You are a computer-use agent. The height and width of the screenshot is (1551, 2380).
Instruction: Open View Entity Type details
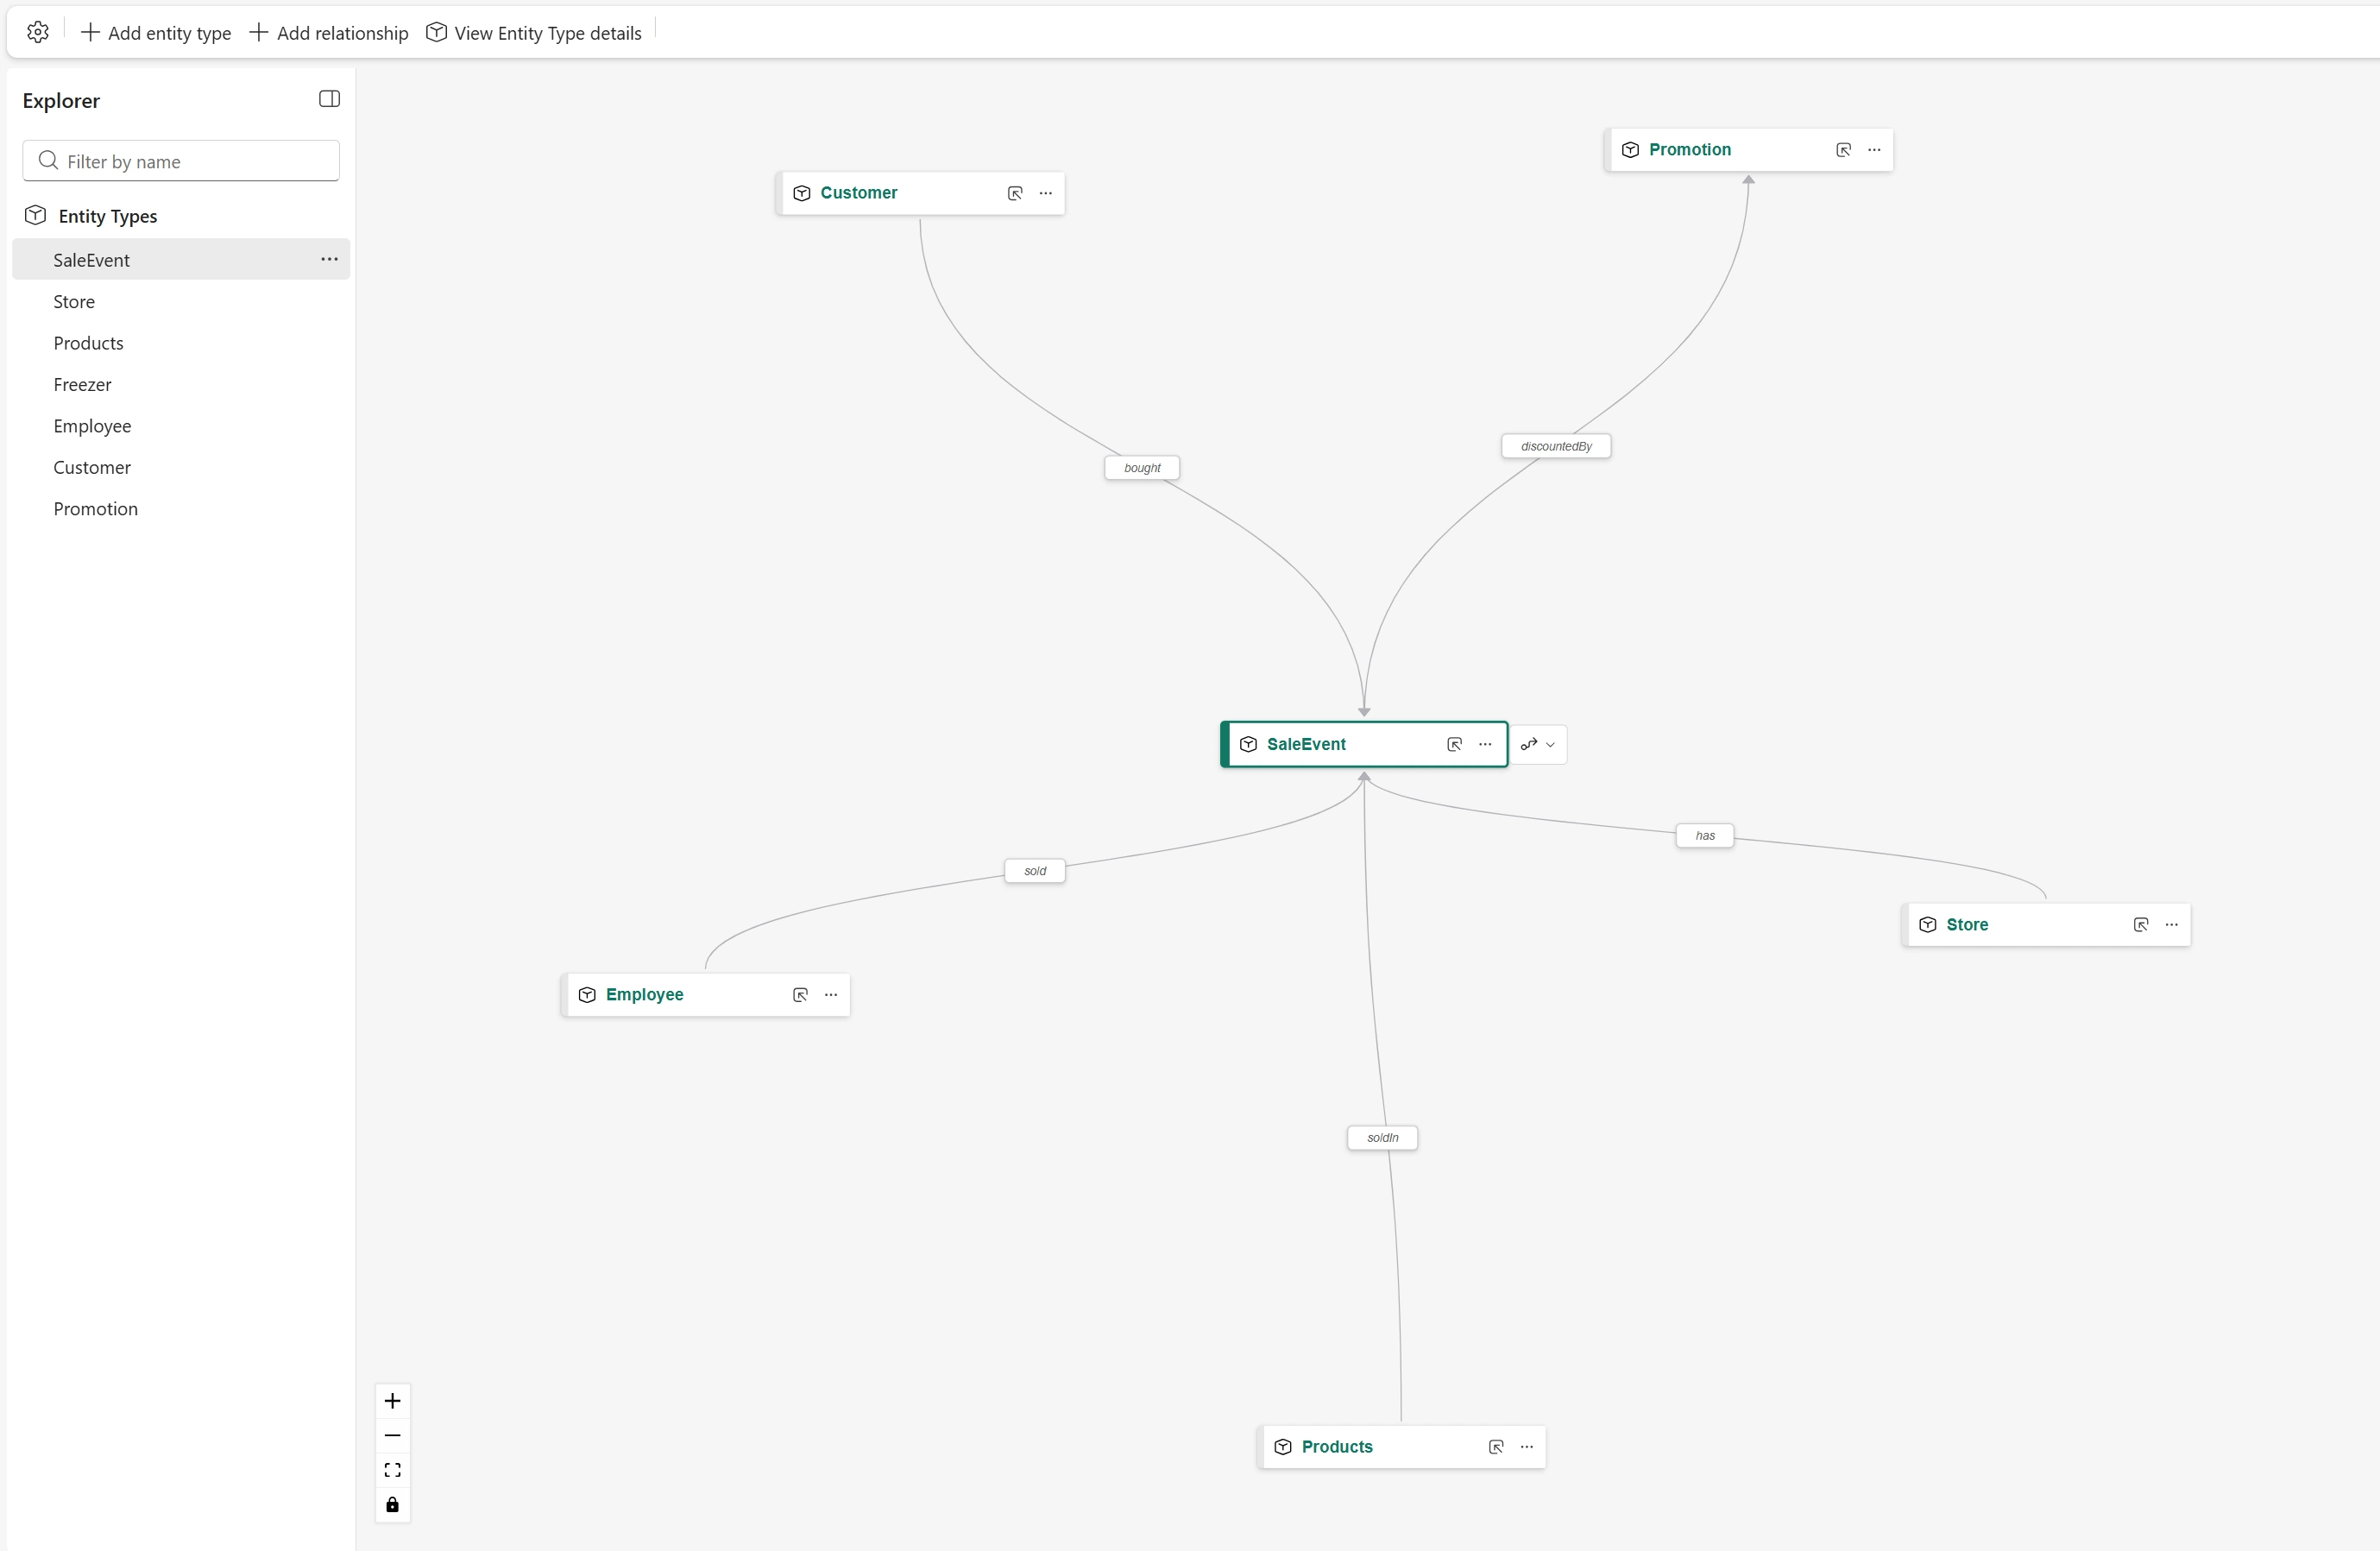click(534, 32)
